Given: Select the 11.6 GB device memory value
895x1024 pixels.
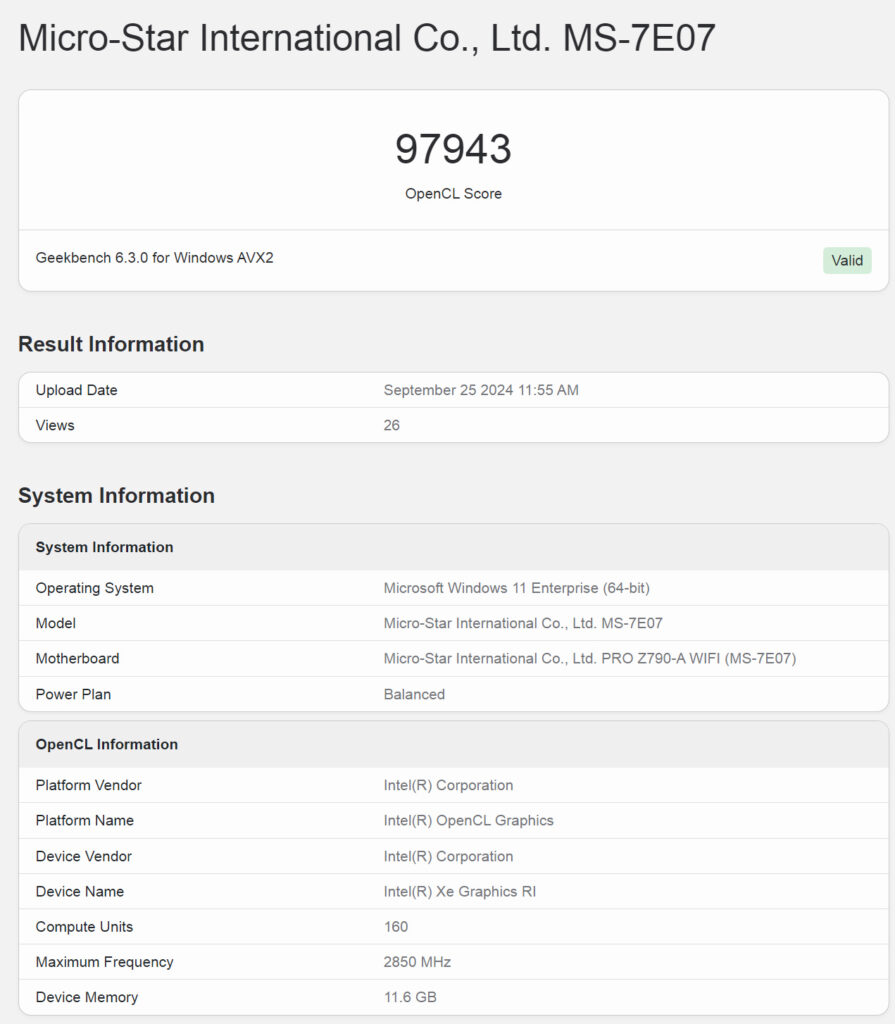Looking at the screenshot, I should (410, 998).
